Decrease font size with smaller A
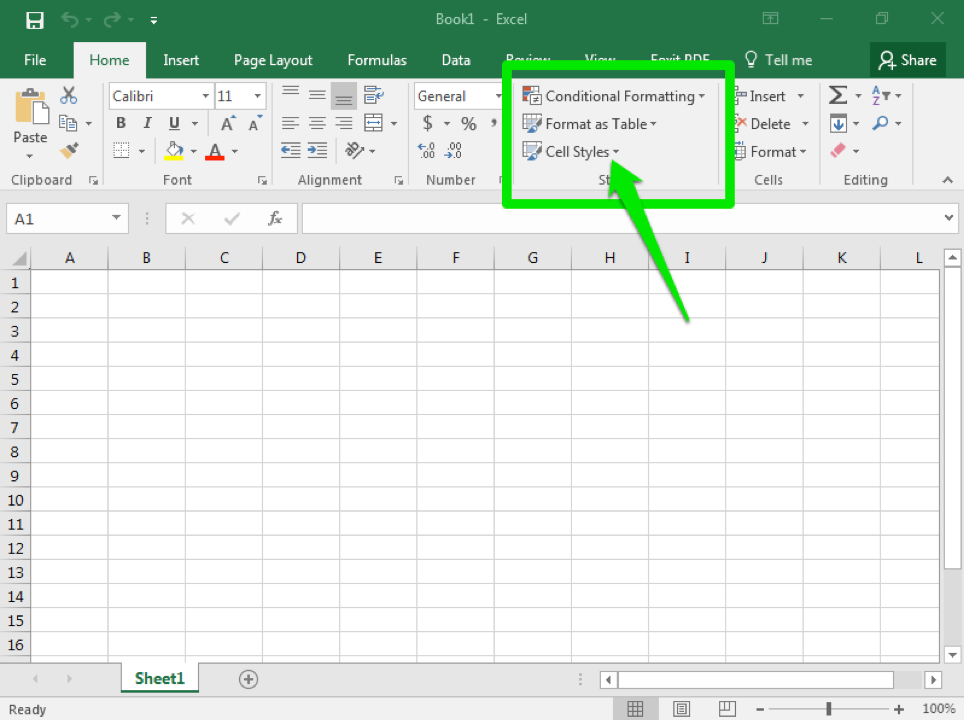 (x=255, y=123)
